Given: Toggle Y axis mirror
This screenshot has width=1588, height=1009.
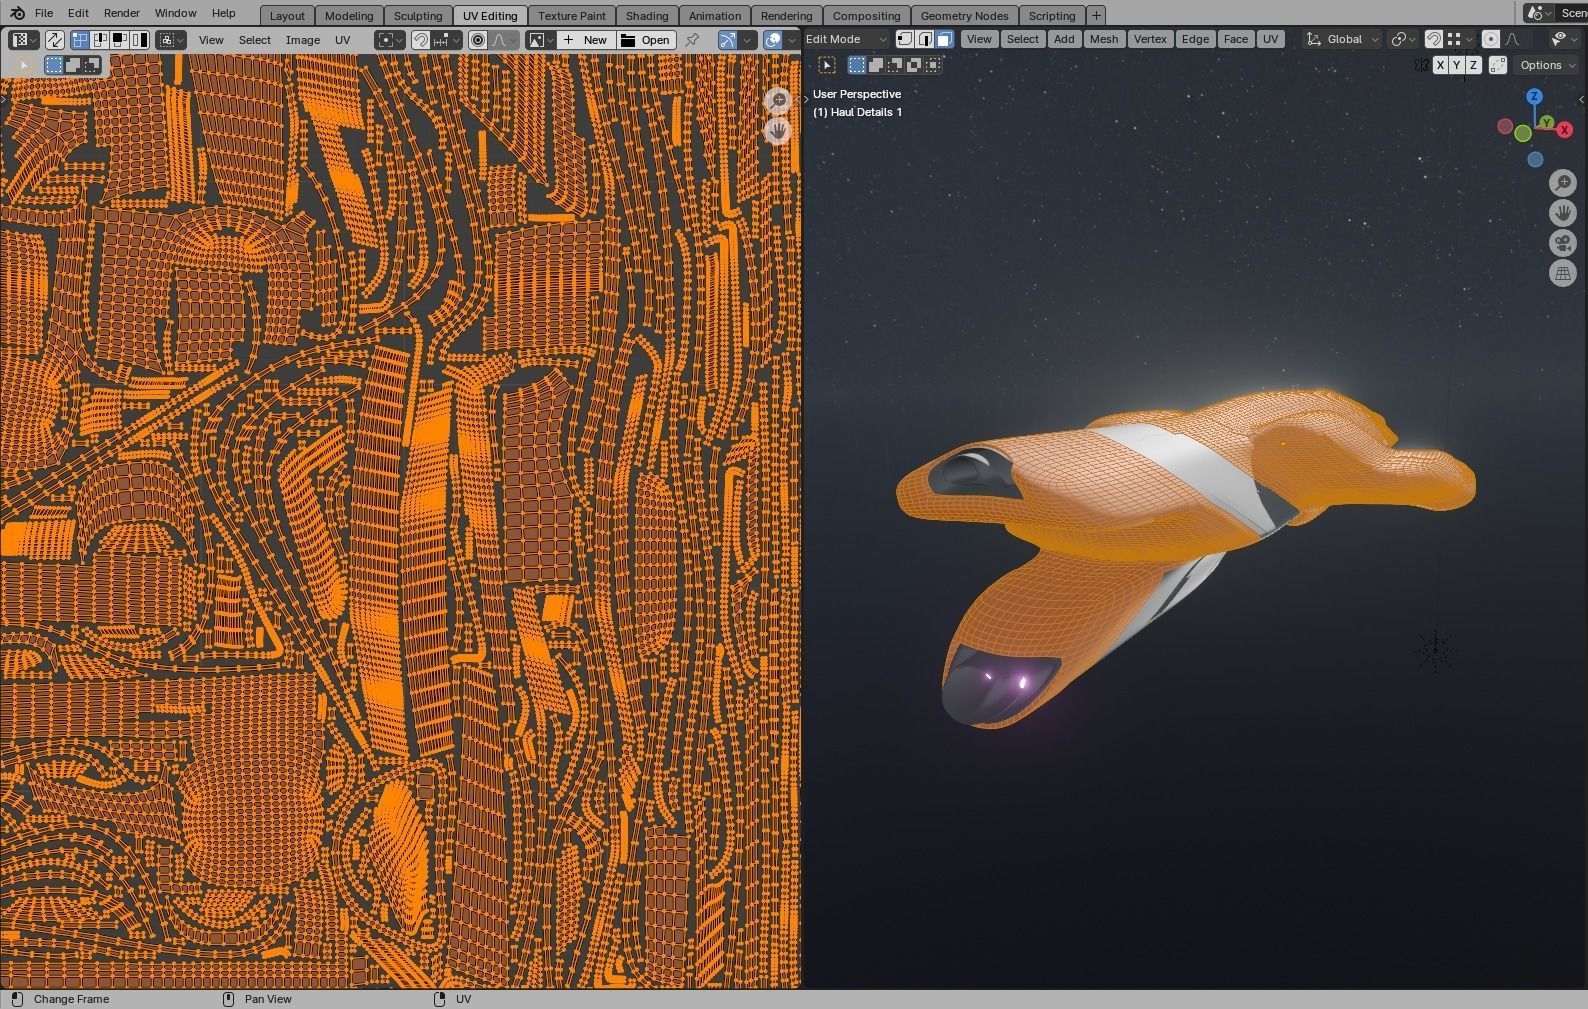Looking at the screenshot, I should pos(1457,65).
